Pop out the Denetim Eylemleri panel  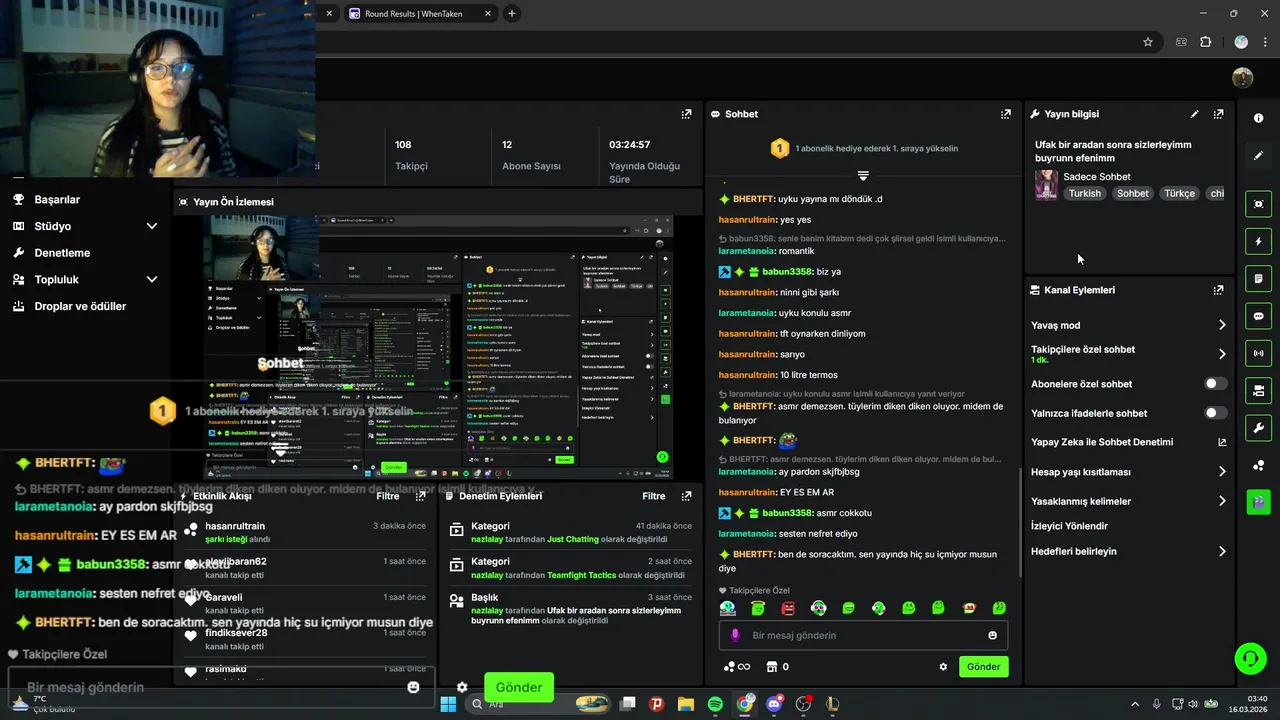[x=686, y=496]
